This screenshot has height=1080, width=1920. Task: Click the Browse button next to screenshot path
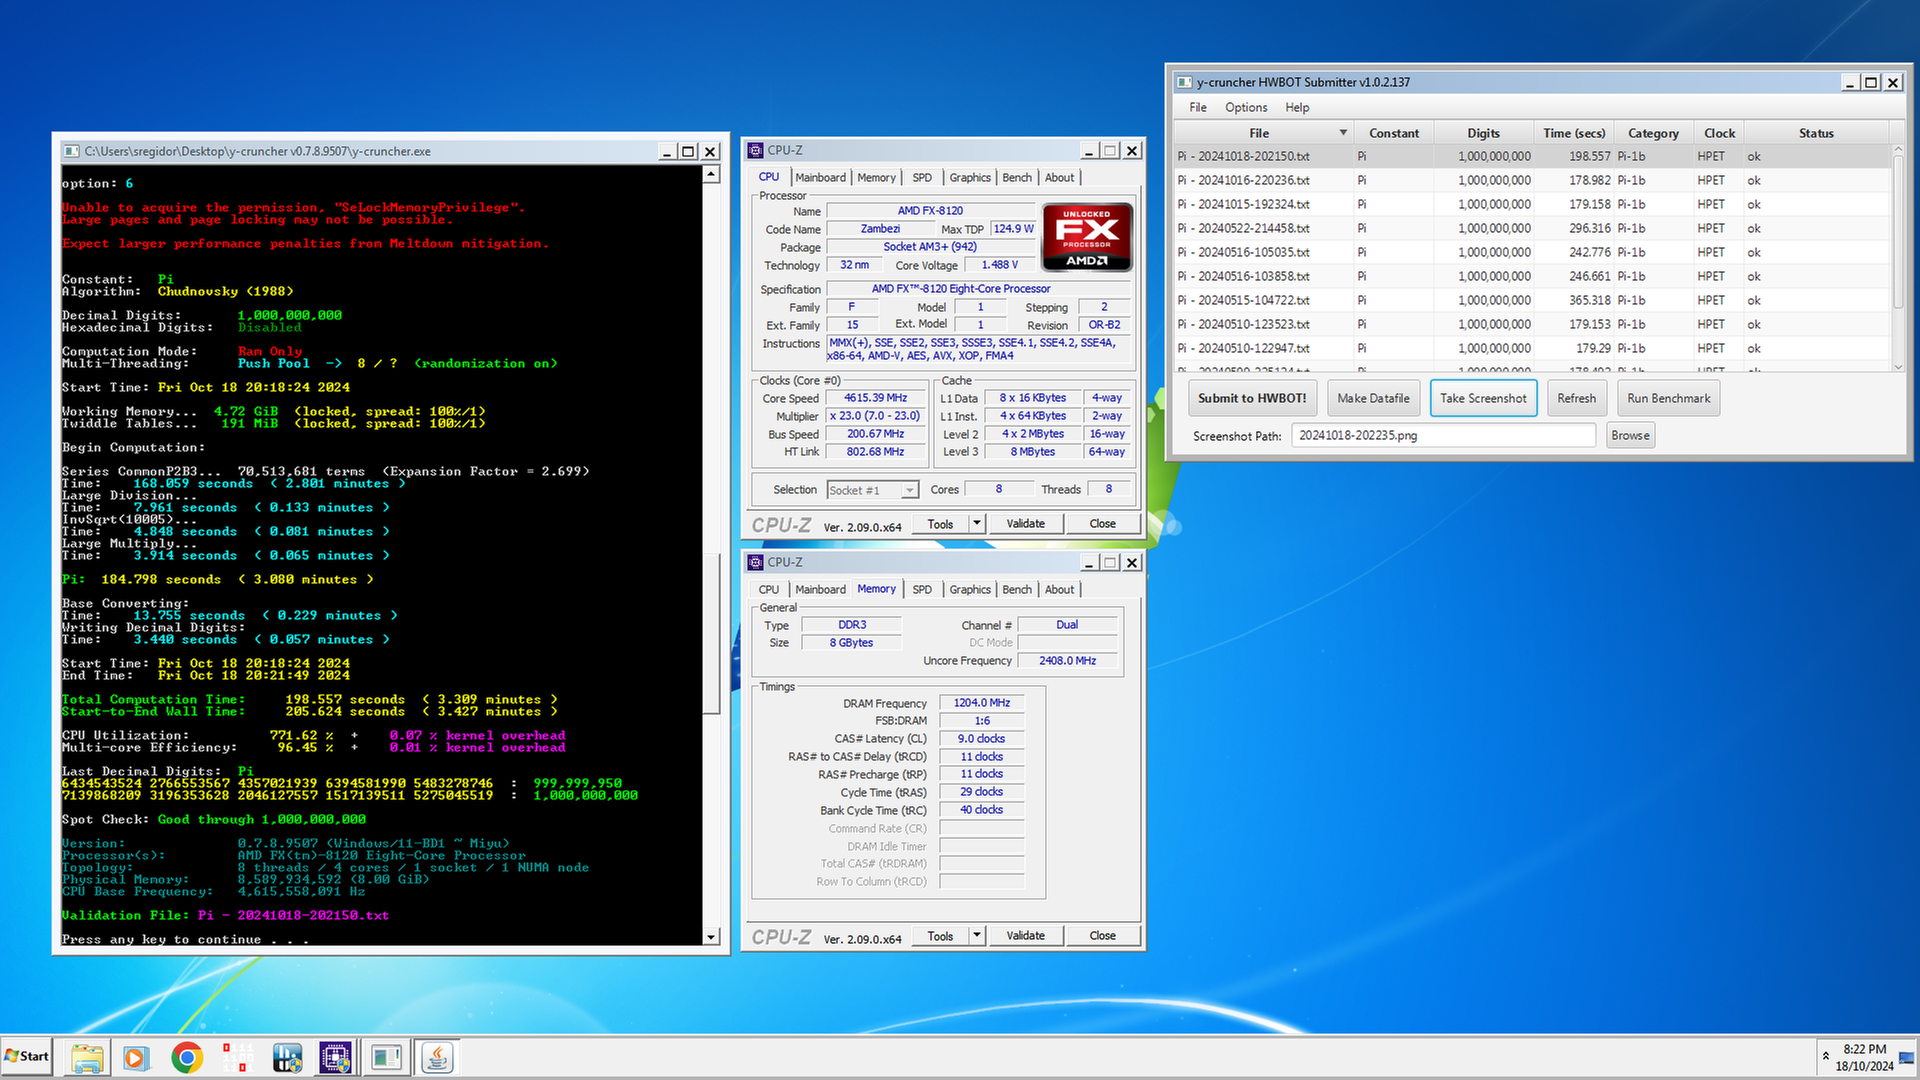click(x=1630, y=435)
